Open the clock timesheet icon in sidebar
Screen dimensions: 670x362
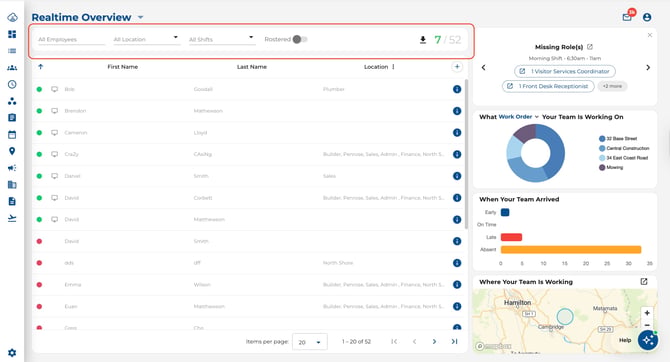pyautogui.click(x=12, y=84)
